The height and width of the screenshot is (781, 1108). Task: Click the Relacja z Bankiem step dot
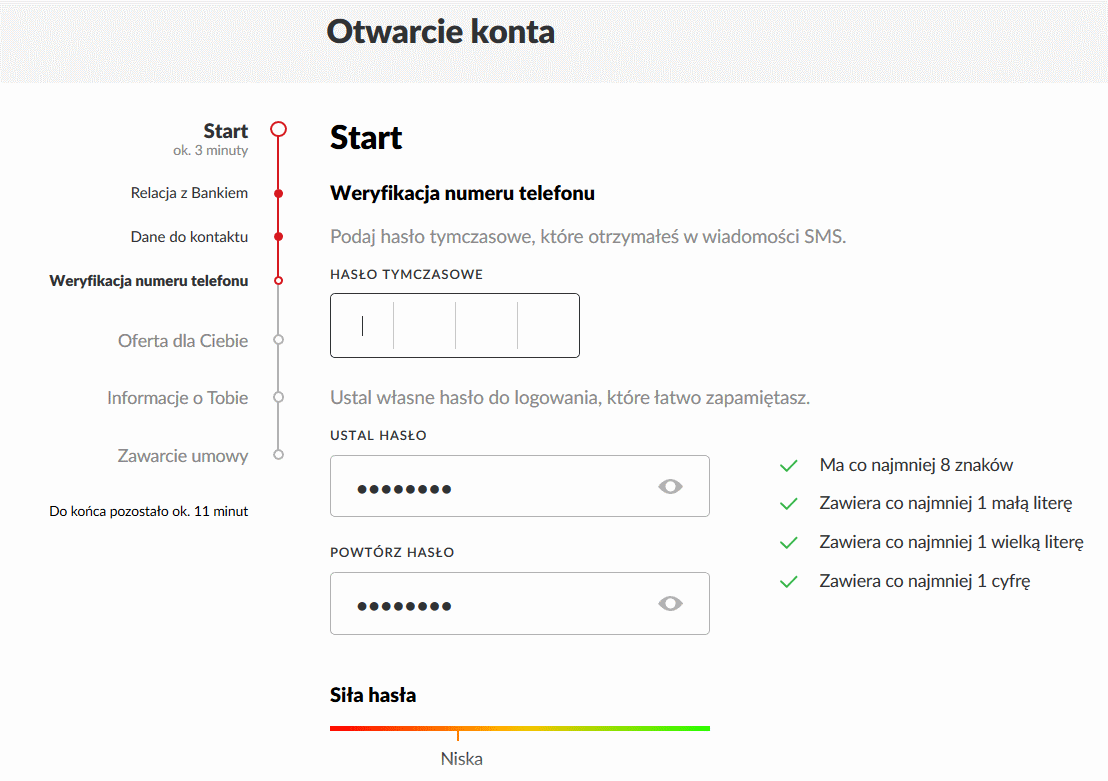[x=279, y=193]
